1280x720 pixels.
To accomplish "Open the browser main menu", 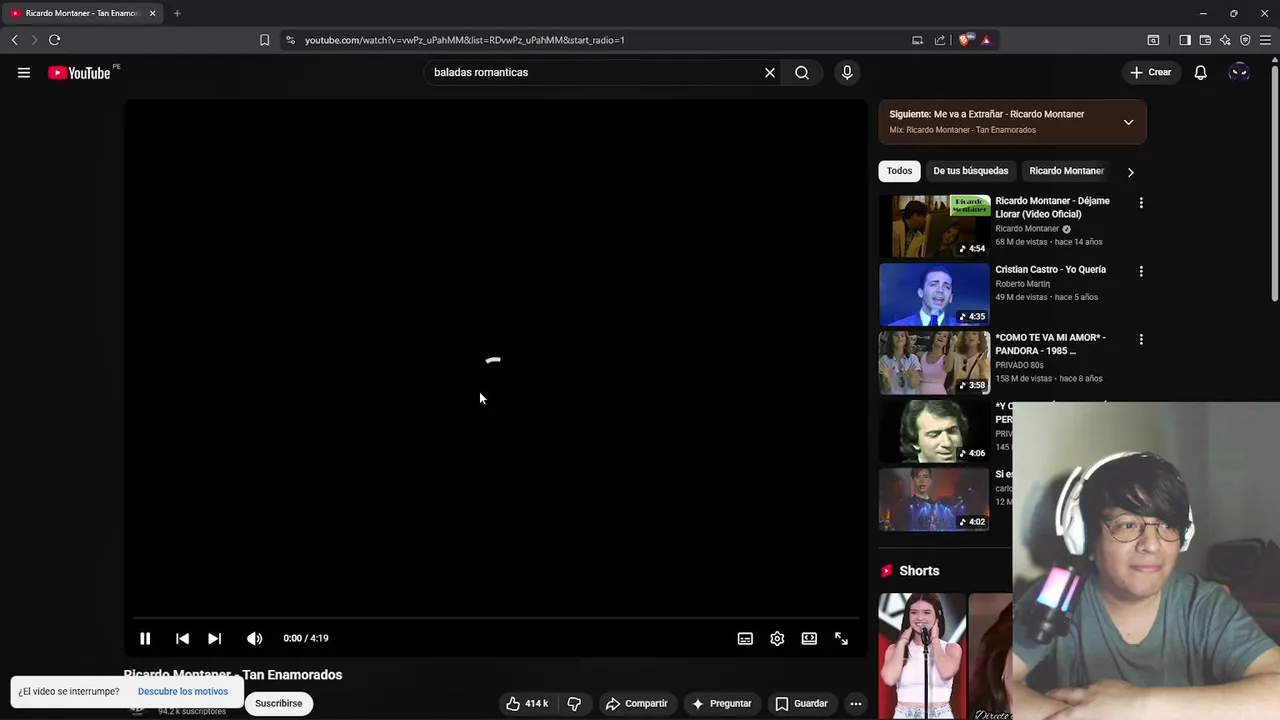I will (x=1266, y=40).
